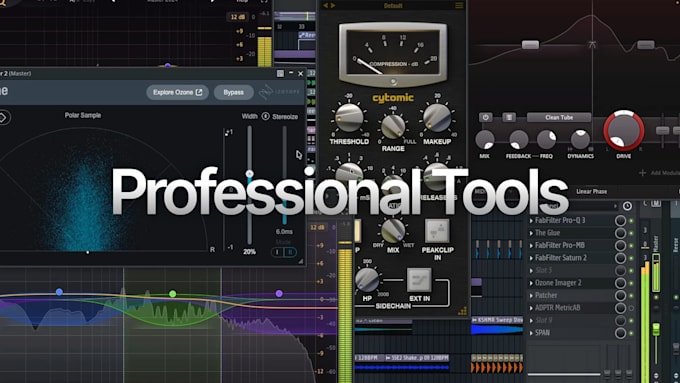
Task: Click the Polar Sample label
Action: [x=83, y=115]
